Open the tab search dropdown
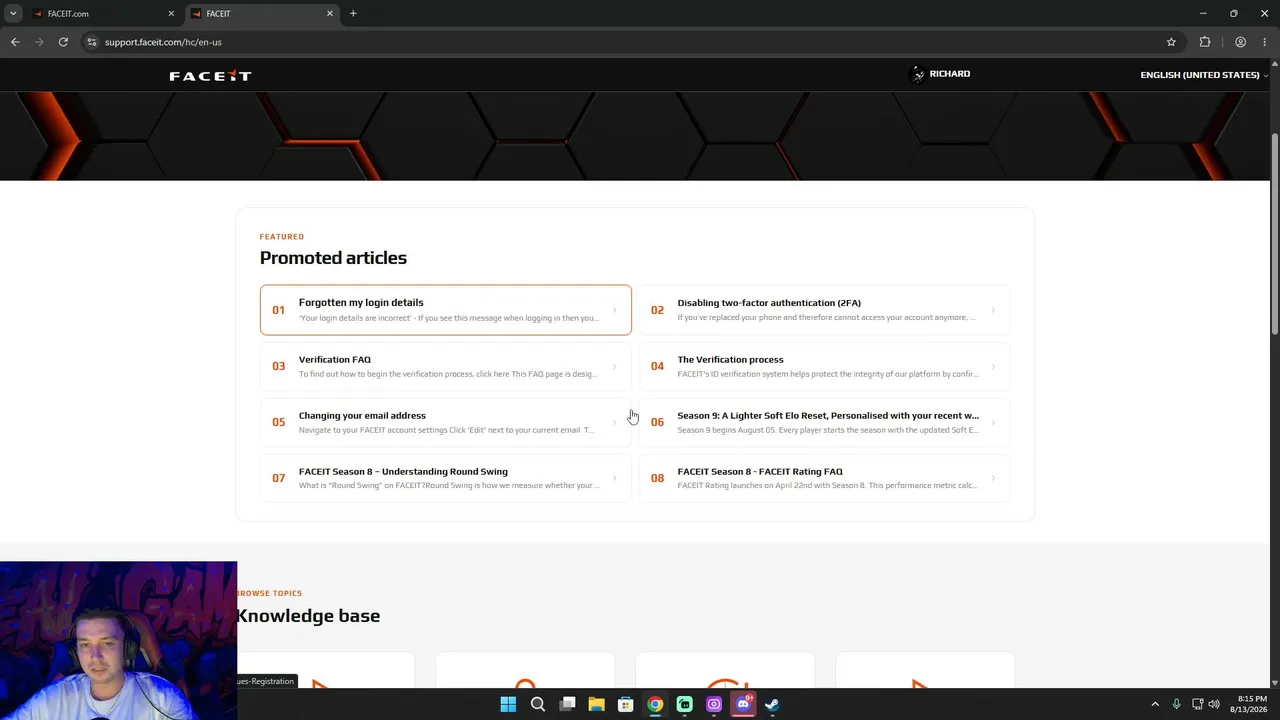The image size is (1280, 720). click(x=13, y=14)
